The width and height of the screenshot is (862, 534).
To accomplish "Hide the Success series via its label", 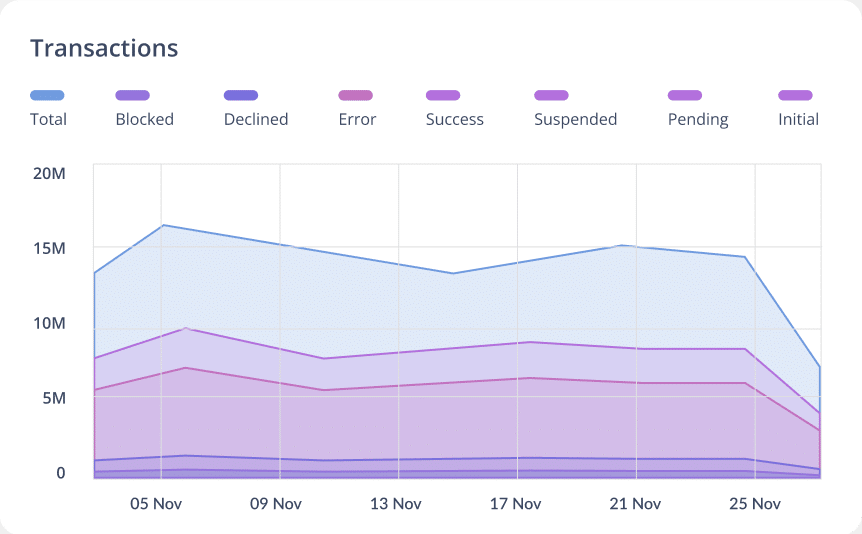I will coord(455,120).
